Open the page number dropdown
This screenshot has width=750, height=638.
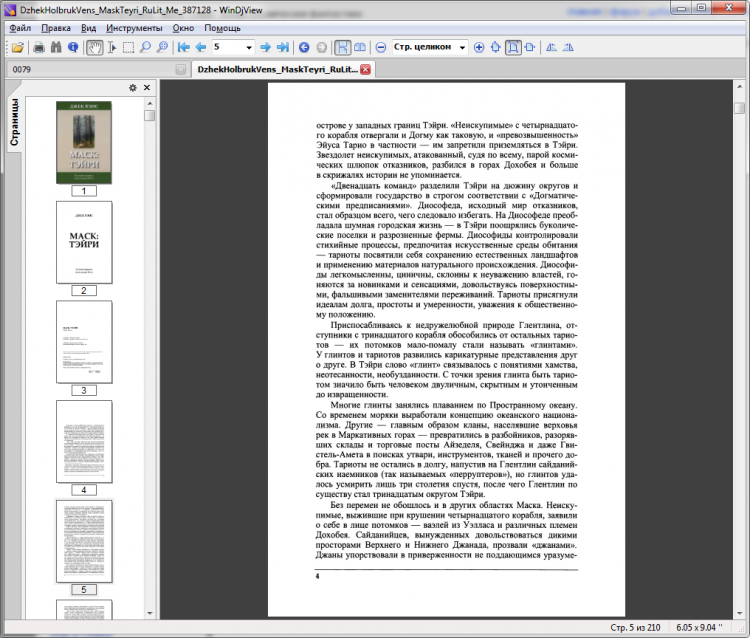(247, 47)
